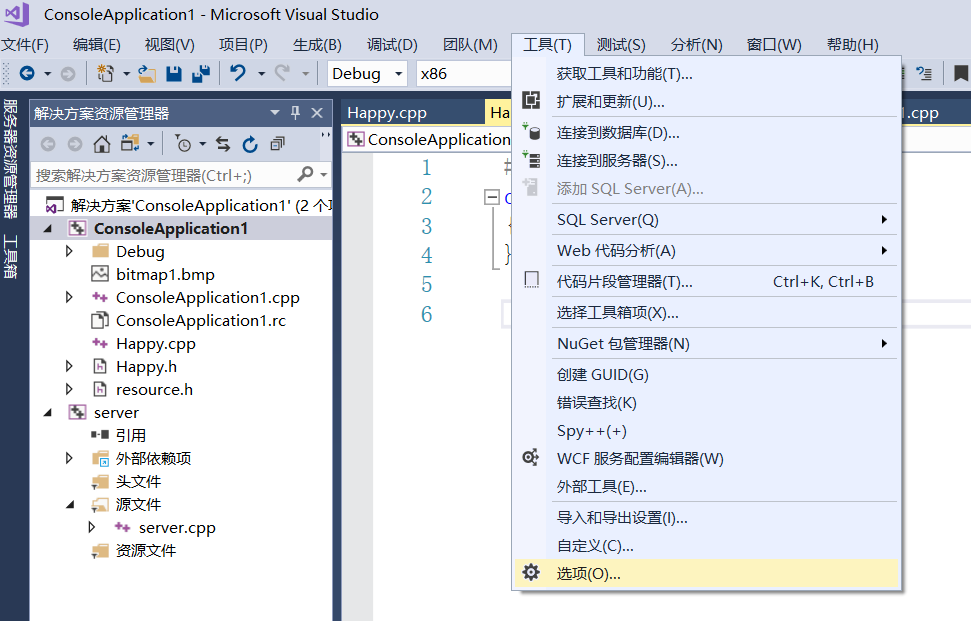
Task: Open the 文件(F) menu
Action: click(25, 45)
